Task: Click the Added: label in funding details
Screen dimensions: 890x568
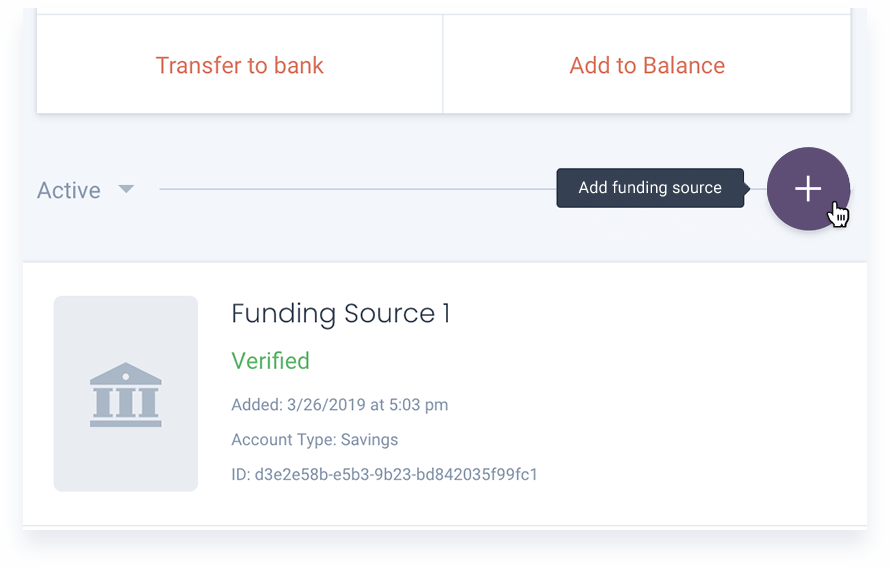Action: pos(257,405)
